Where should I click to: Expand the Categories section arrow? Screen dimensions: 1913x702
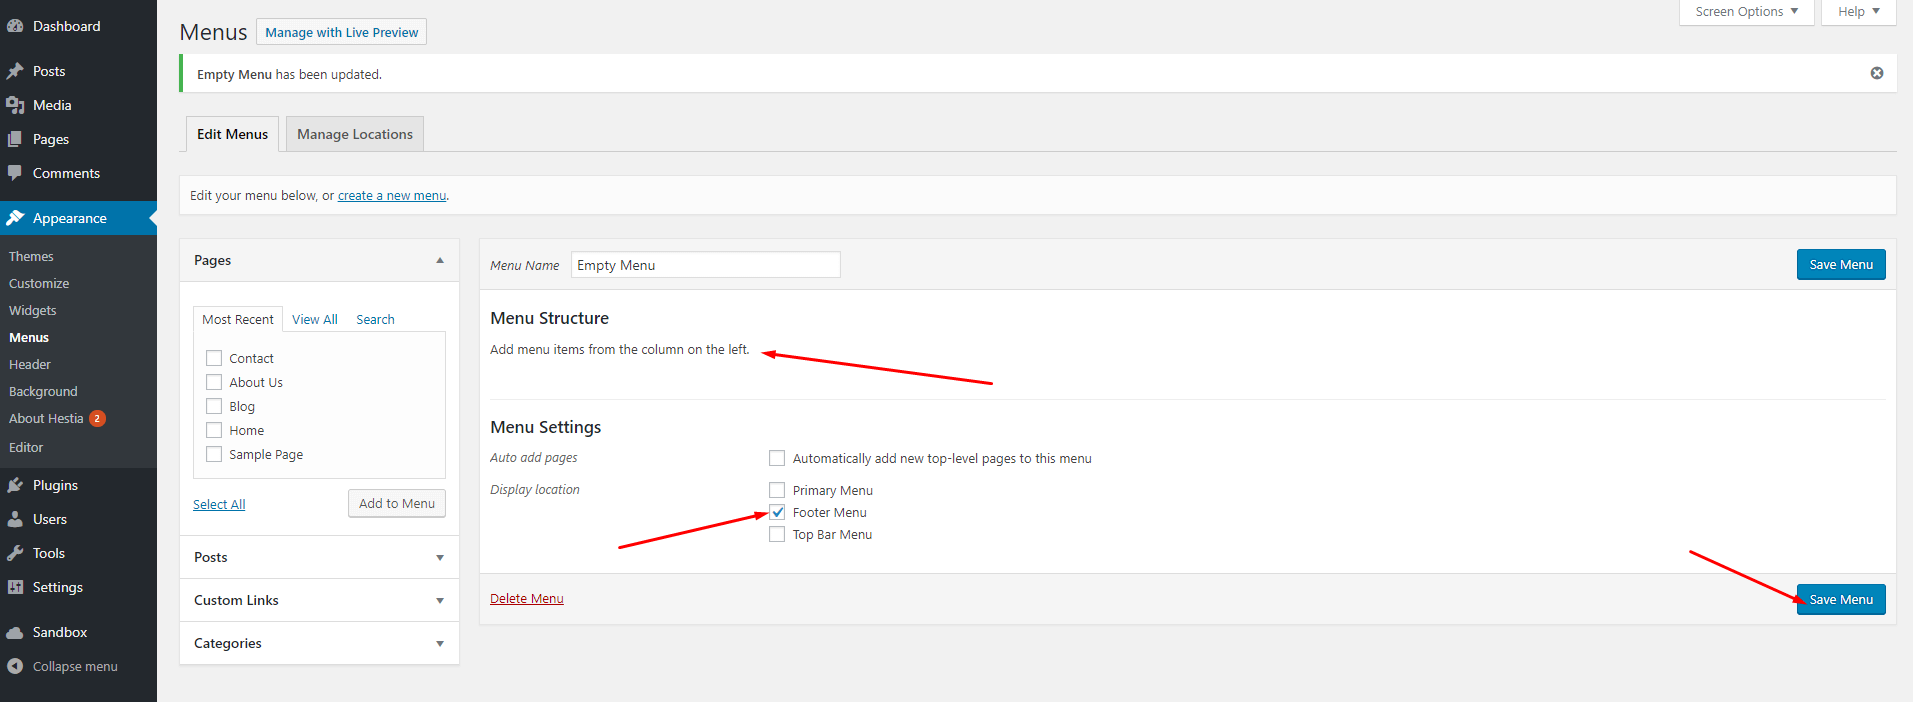[439, 643]
